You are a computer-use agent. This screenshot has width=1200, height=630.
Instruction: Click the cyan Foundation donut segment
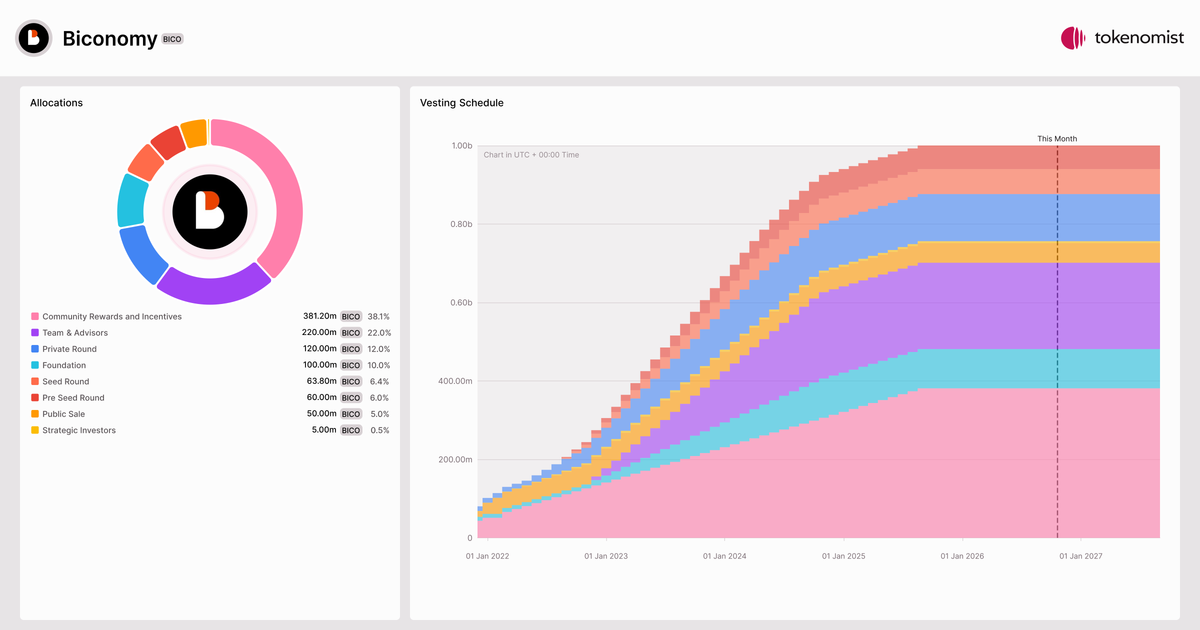coord(130,201)
